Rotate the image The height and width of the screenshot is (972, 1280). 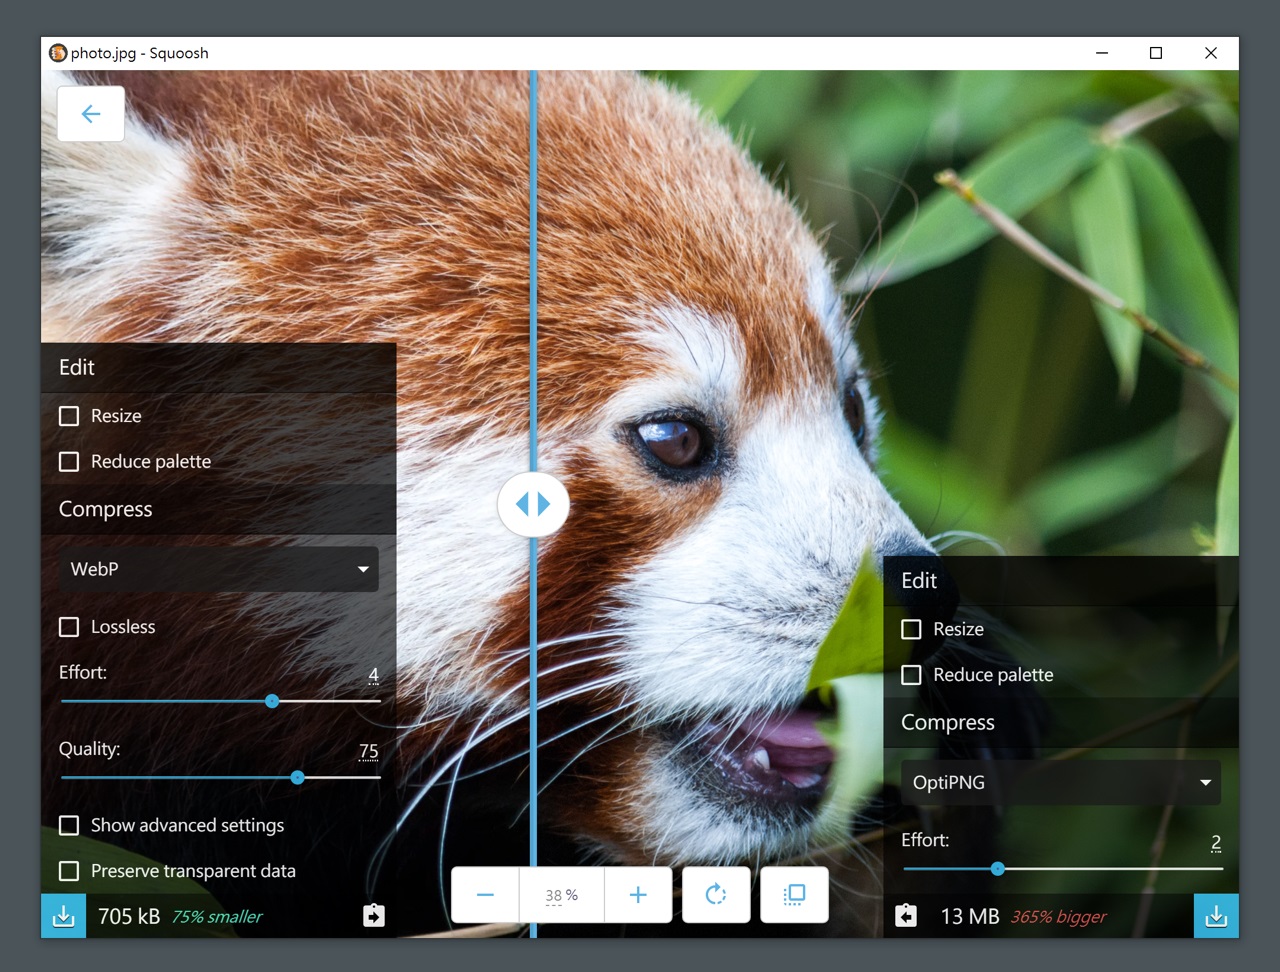(x=716, y=895)
